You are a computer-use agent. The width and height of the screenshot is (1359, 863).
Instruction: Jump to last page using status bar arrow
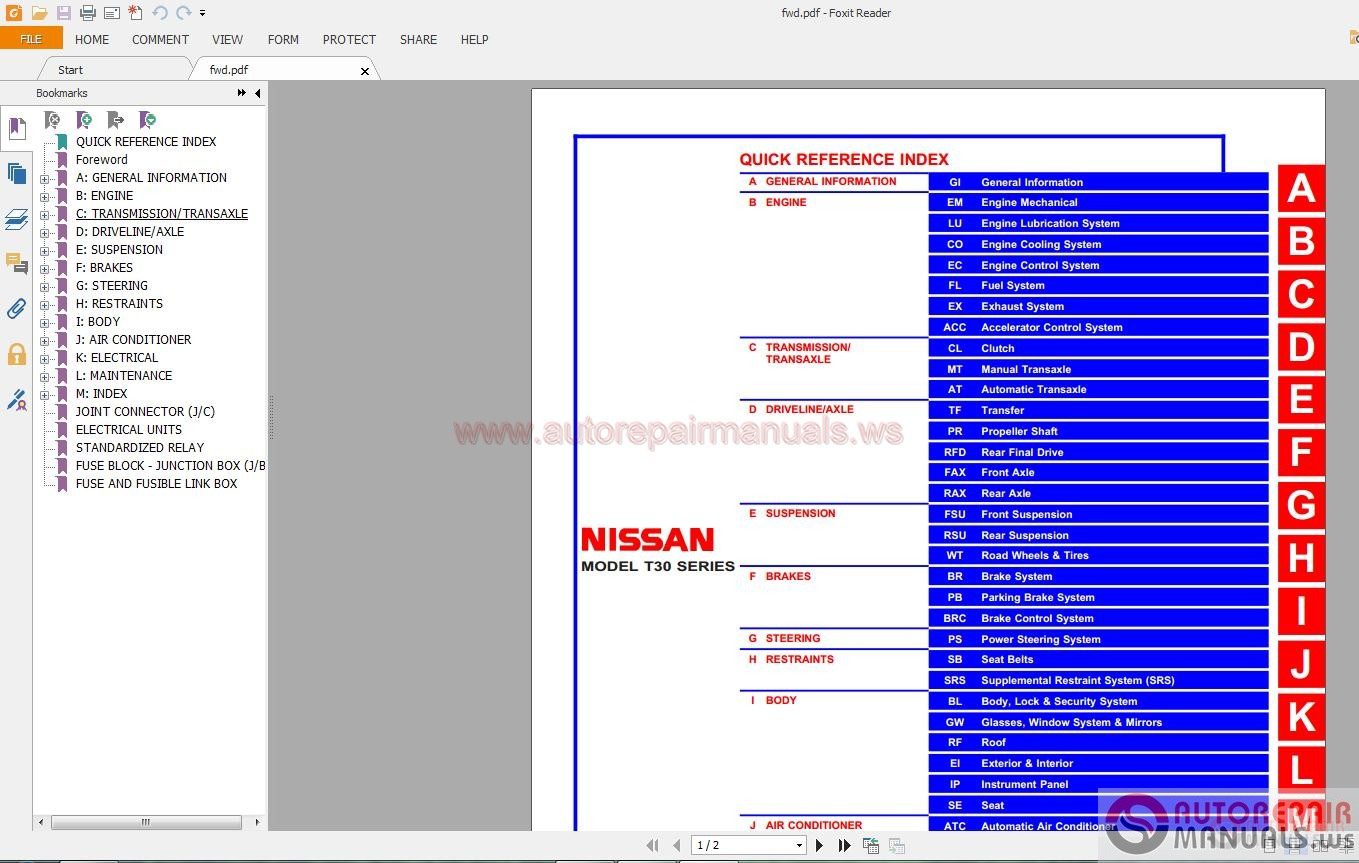click(x=845, y=845)
